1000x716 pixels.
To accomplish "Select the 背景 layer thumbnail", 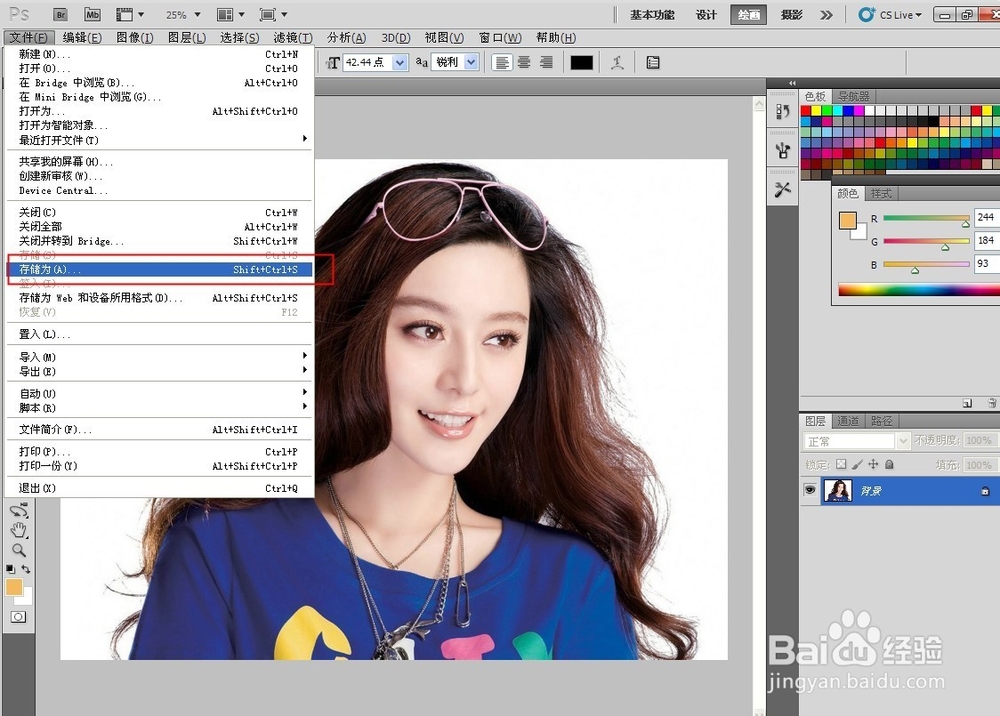I will (x=837, y=490).
